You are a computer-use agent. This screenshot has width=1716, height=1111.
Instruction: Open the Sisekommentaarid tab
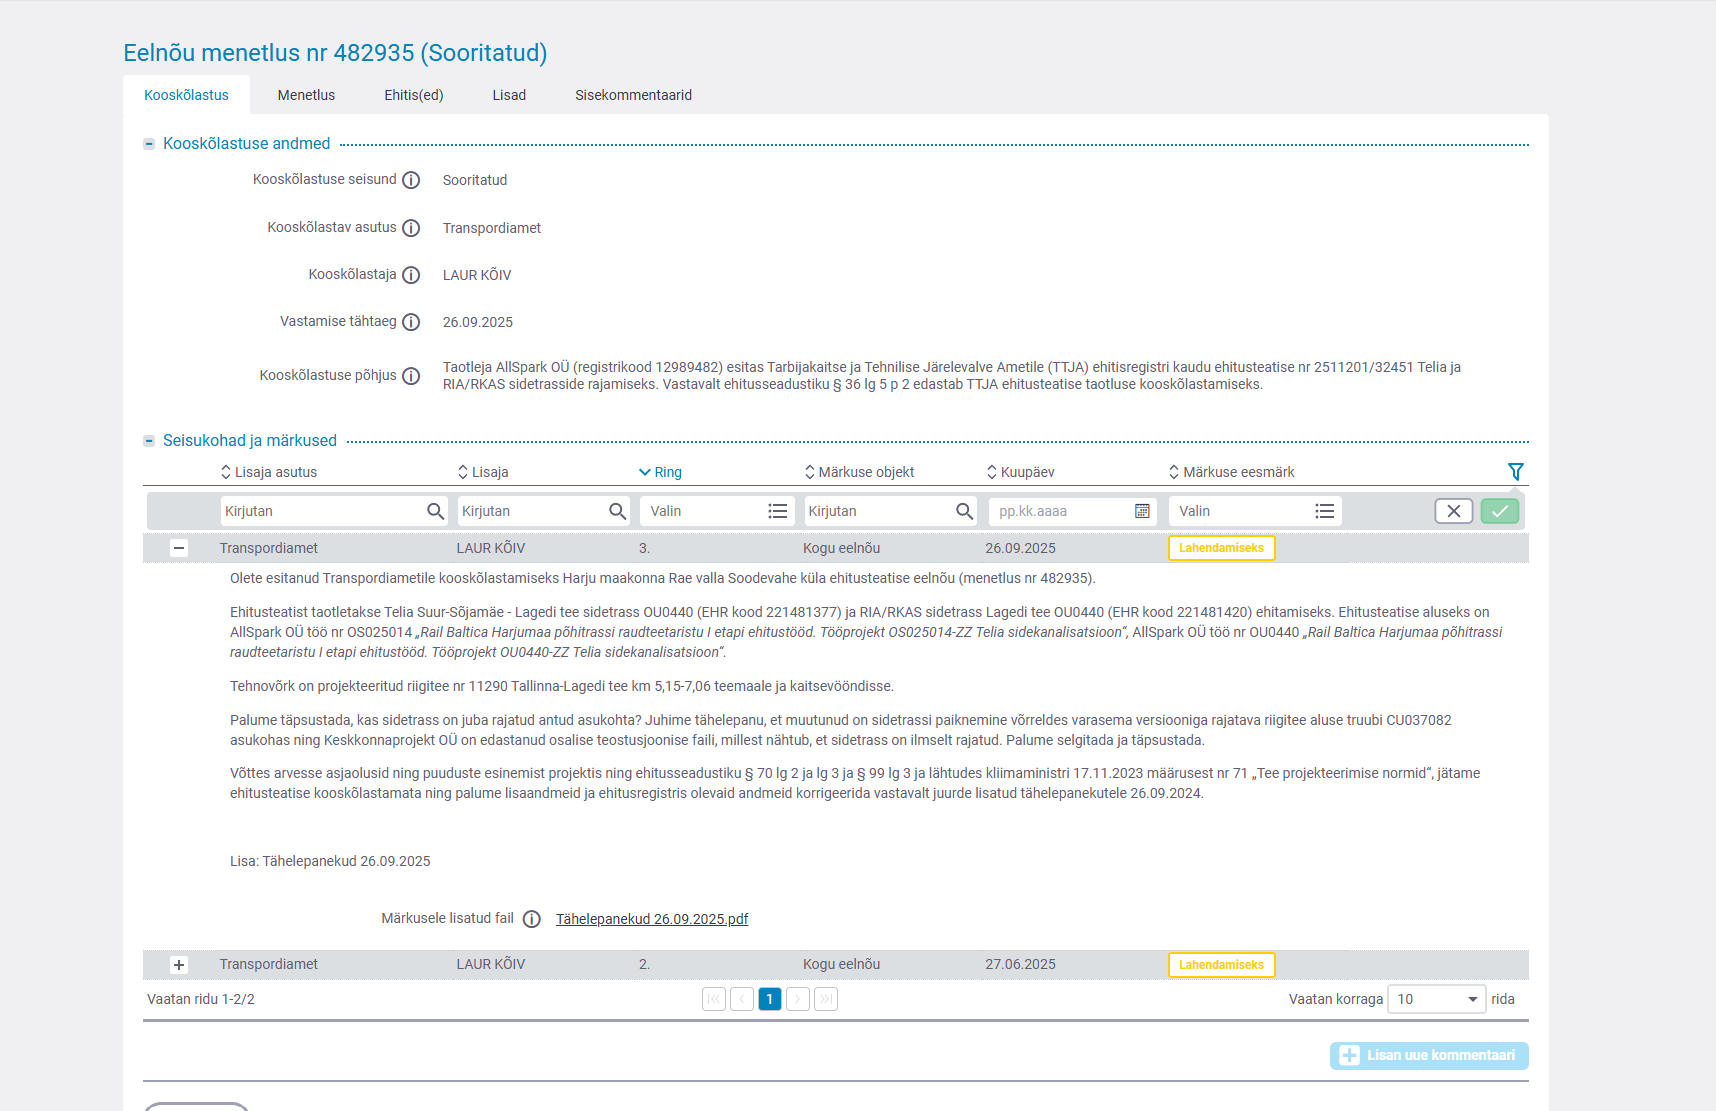tap(633, 95)
